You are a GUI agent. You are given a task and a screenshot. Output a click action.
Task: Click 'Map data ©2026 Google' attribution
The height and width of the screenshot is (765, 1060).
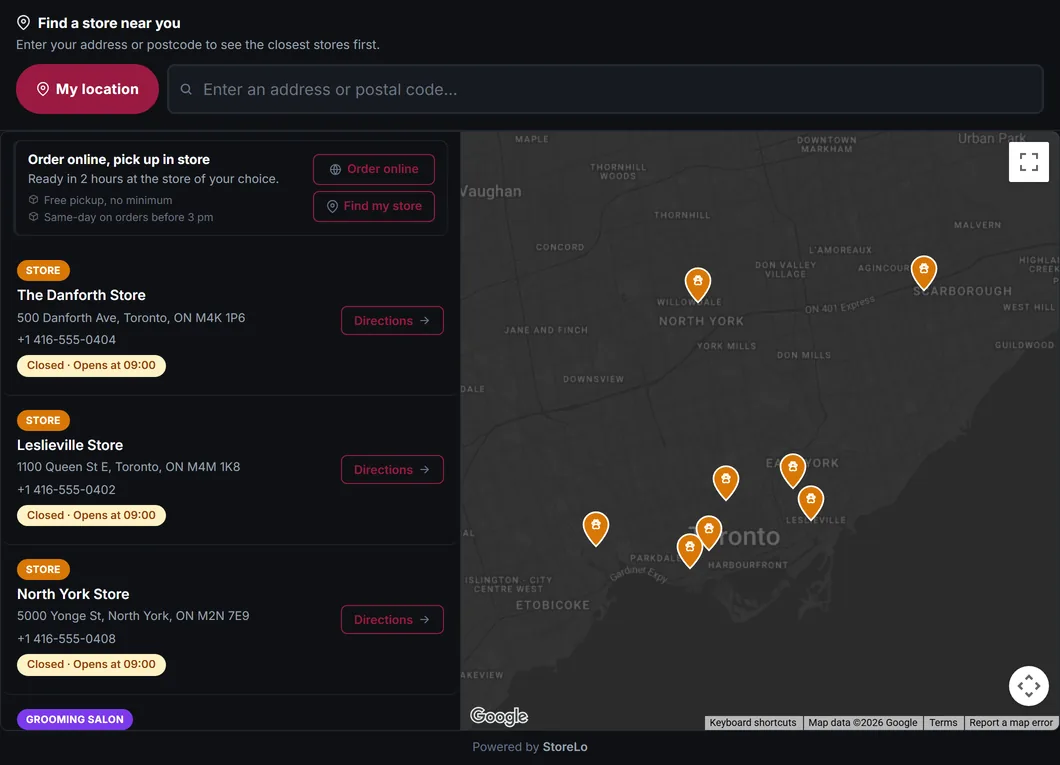[x=863, y=722]
